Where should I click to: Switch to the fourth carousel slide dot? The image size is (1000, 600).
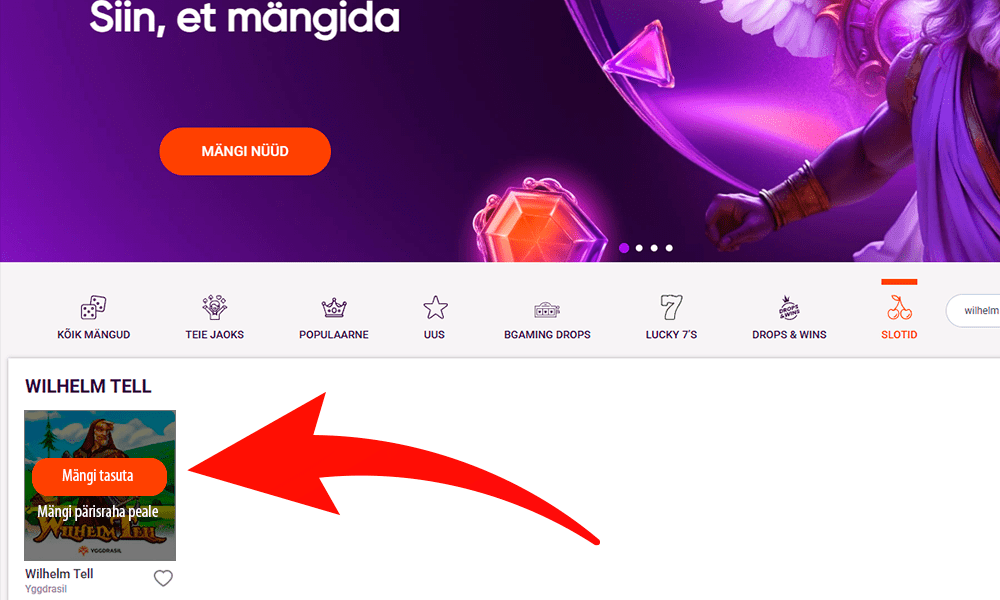669,248
